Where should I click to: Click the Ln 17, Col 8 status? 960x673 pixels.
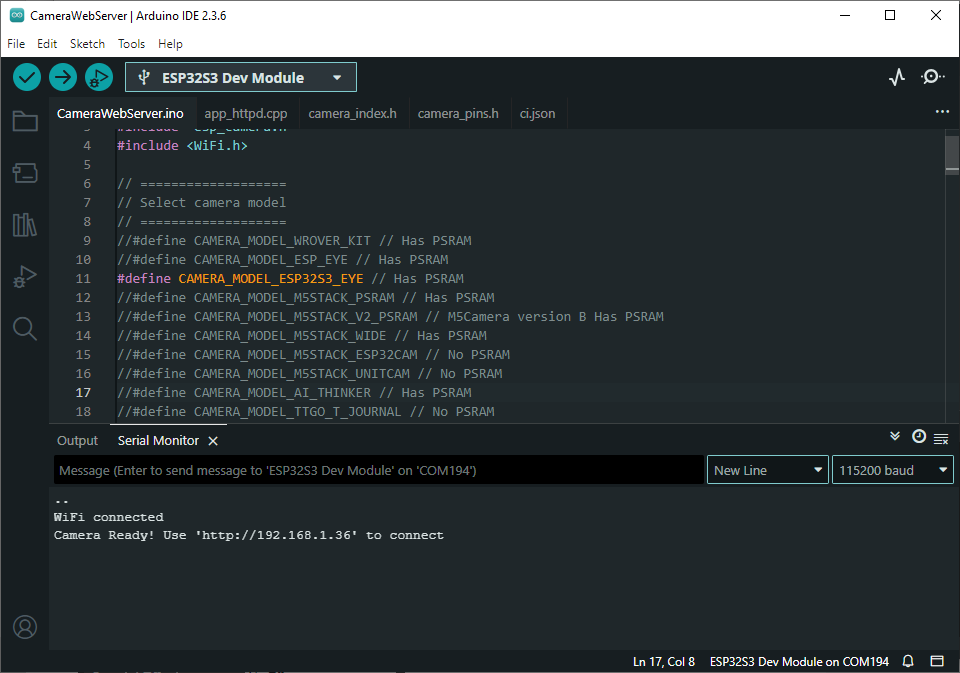tap(664, 661)
